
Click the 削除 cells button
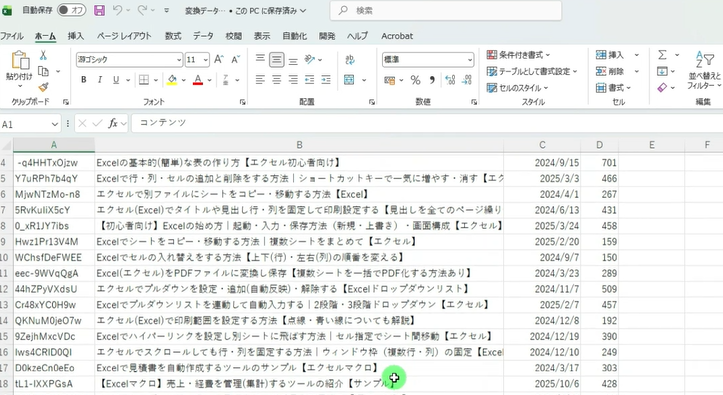pos(610,71)
